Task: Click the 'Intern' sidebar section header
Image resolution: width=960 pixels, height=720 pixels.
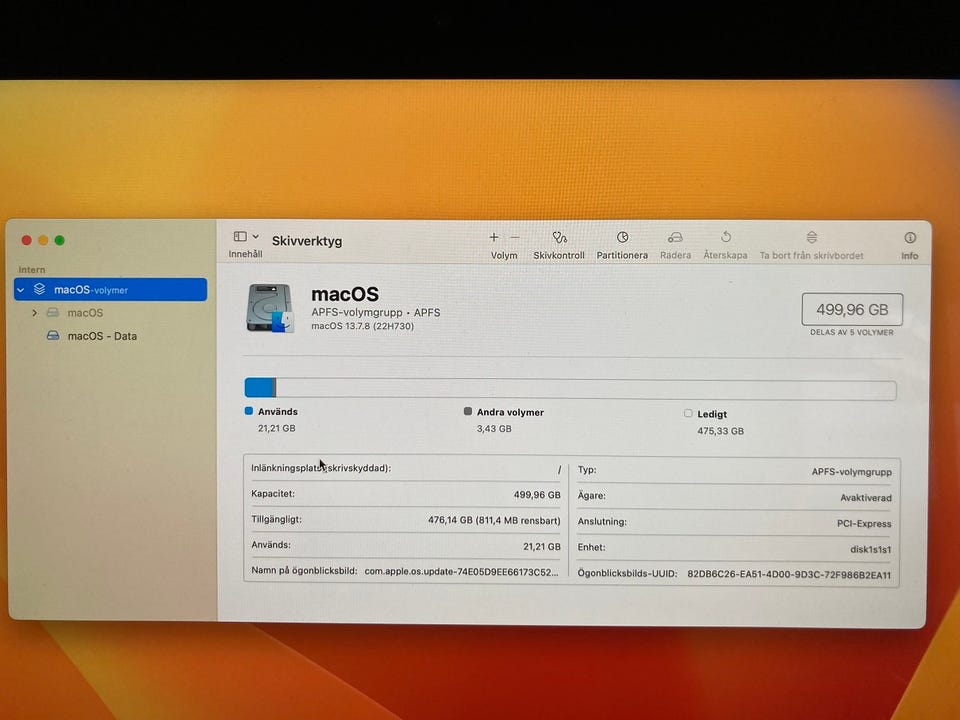Action: 32,269
